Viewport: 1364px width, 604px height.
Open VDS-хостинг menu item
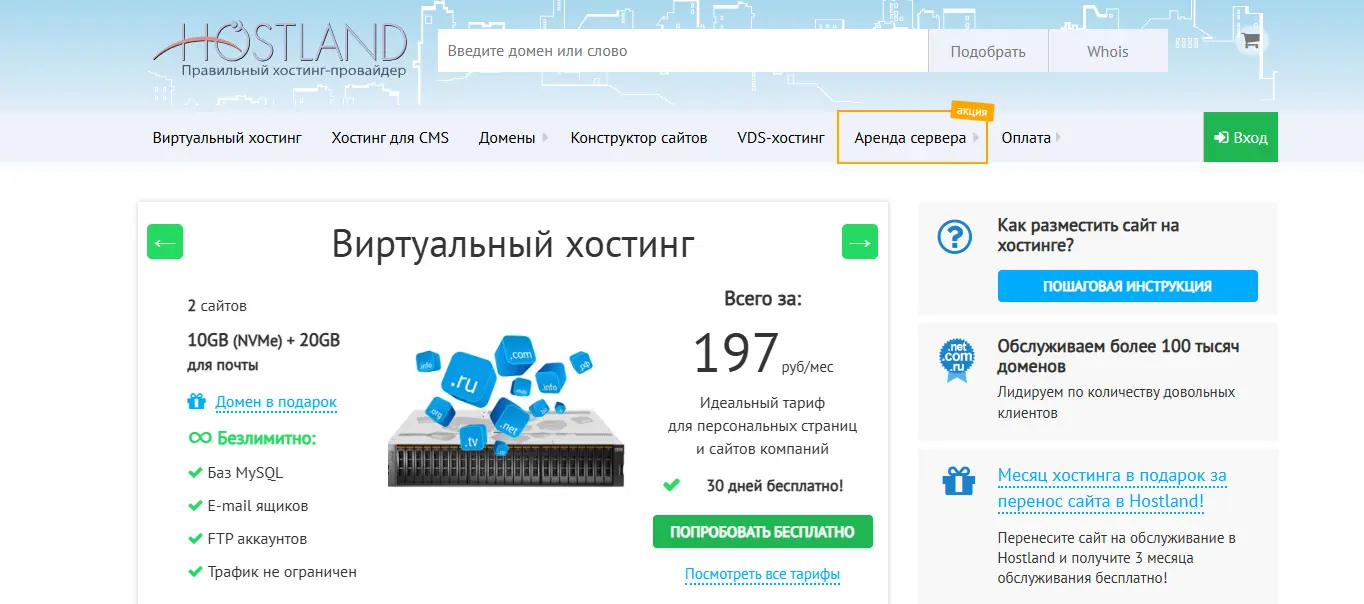click(781, 138)
